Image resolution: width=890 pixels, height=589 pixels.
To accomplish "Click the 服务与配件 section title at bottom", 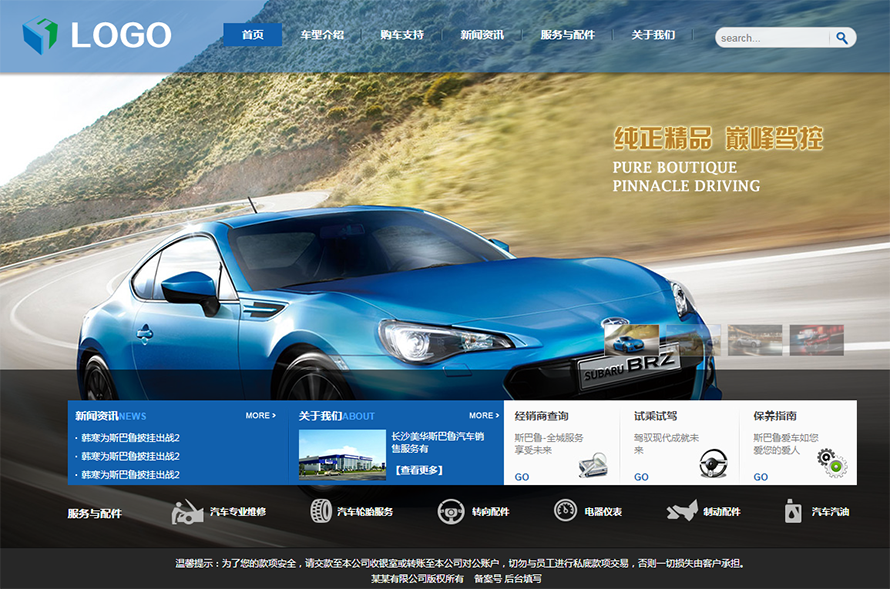I will (x=95, y=514).
